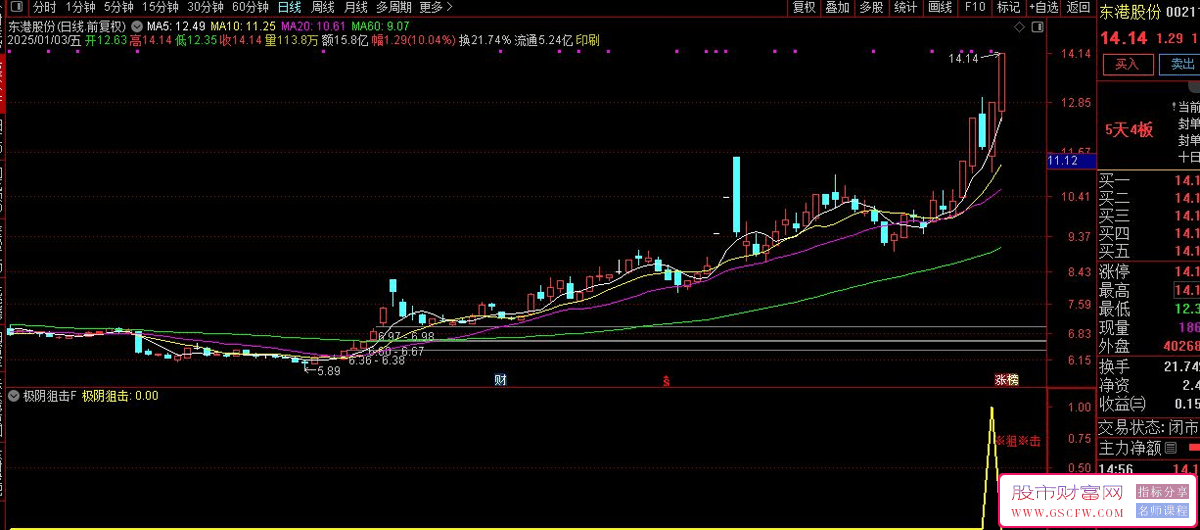Click the 5.89 low price annotation
1200x530 pixels.
click(328, 370)
